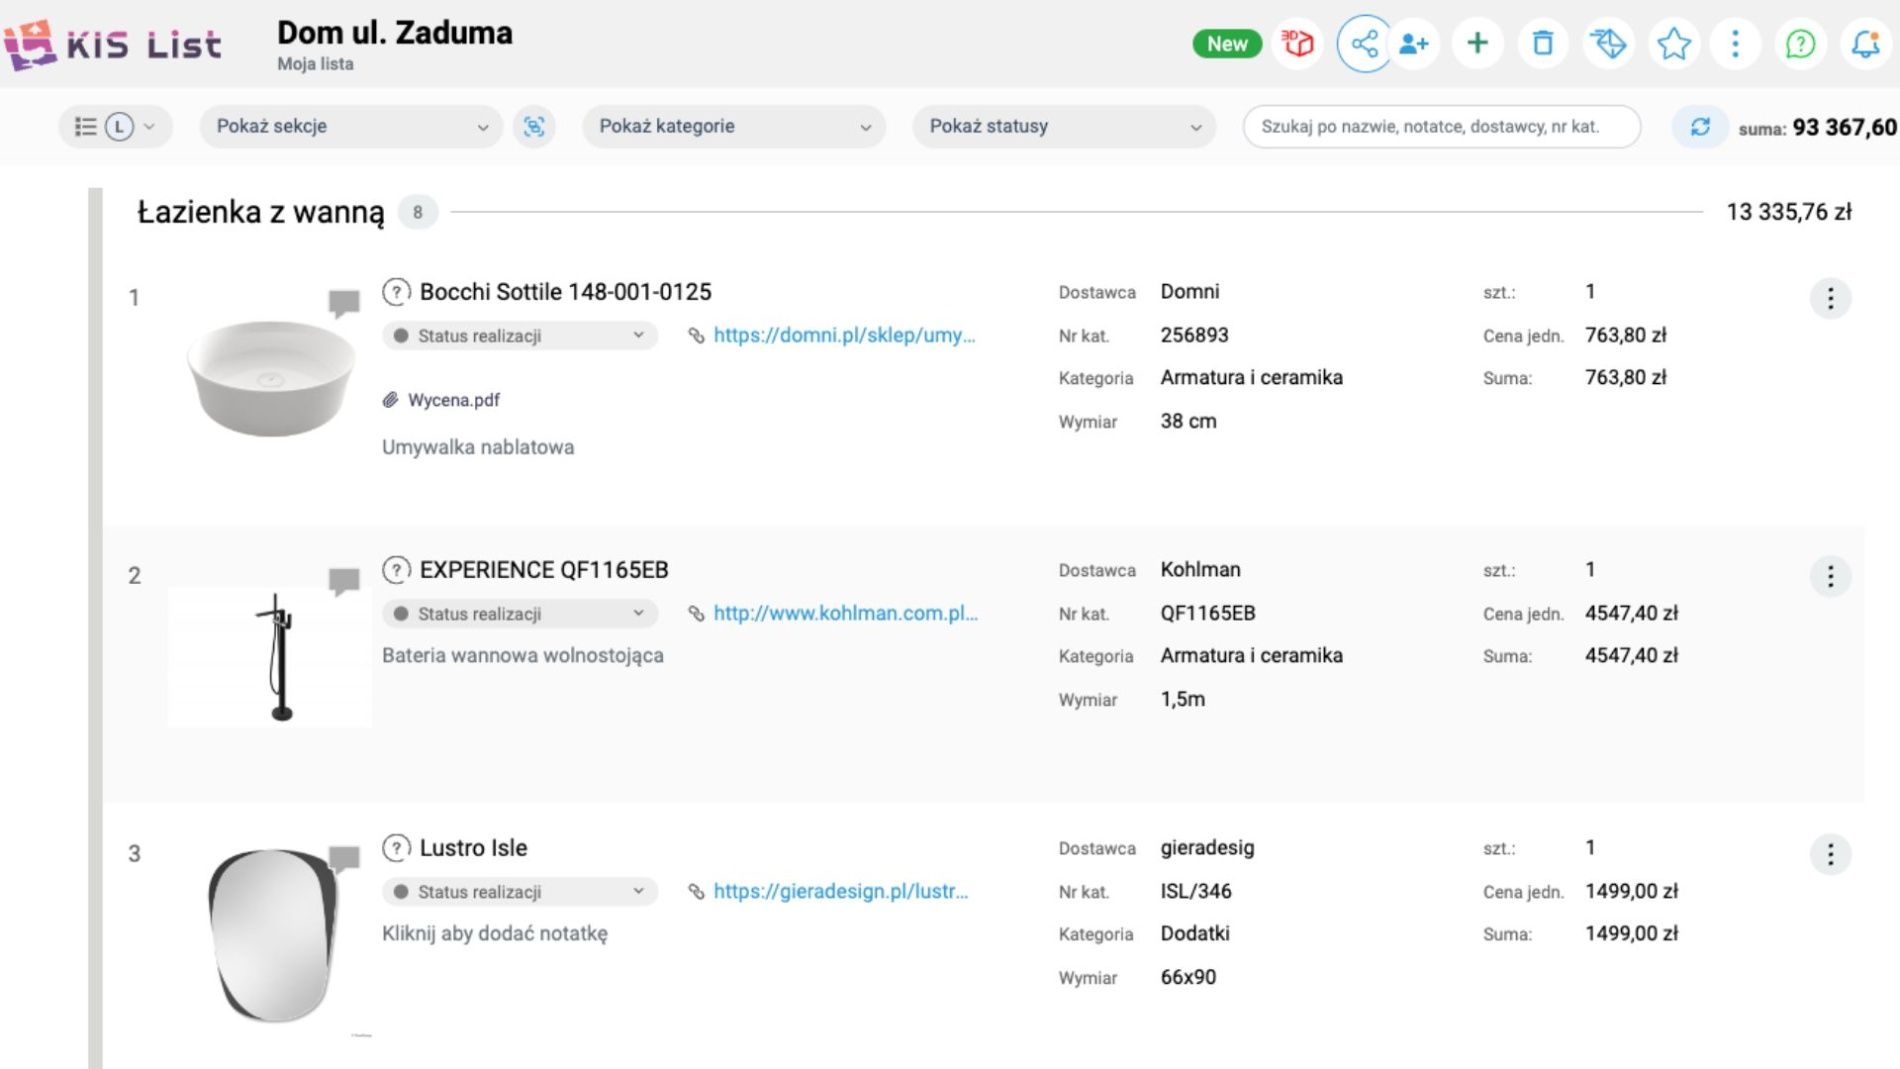Click the add user icon
1900x1069 pixels.
(1413, 44)
